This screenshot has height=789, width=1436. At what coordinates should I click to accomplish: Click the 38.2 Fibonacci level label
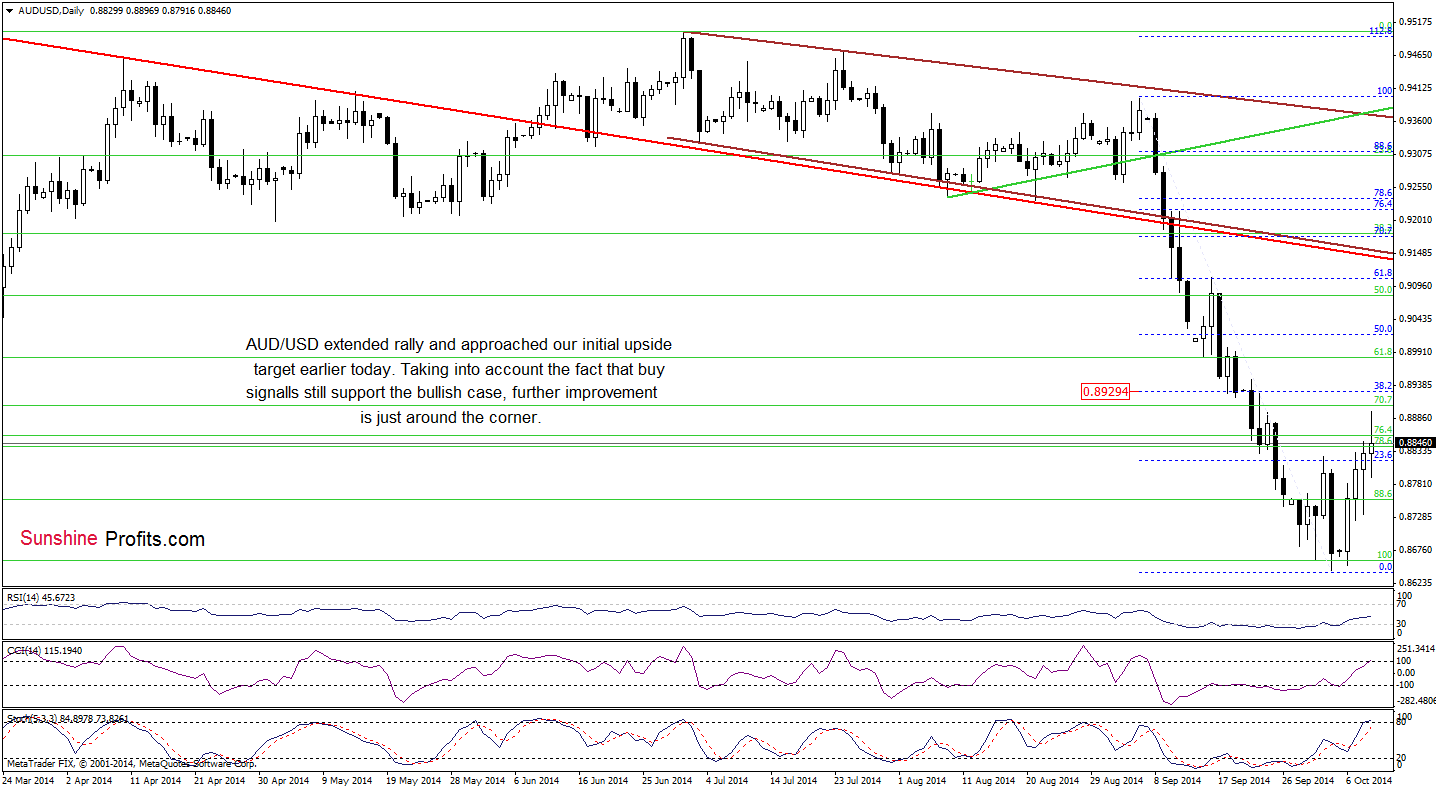1384,385
